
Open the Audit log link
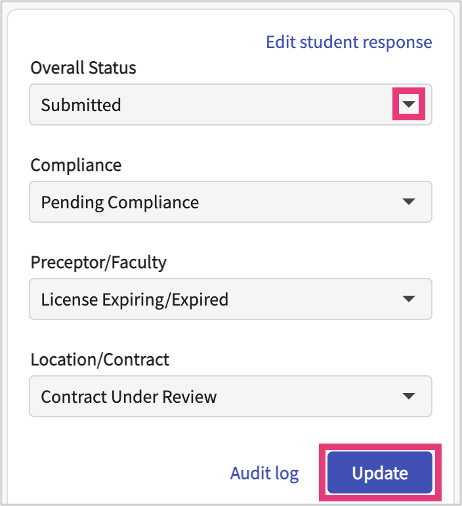pyautogui.click(x=264, y=473)
